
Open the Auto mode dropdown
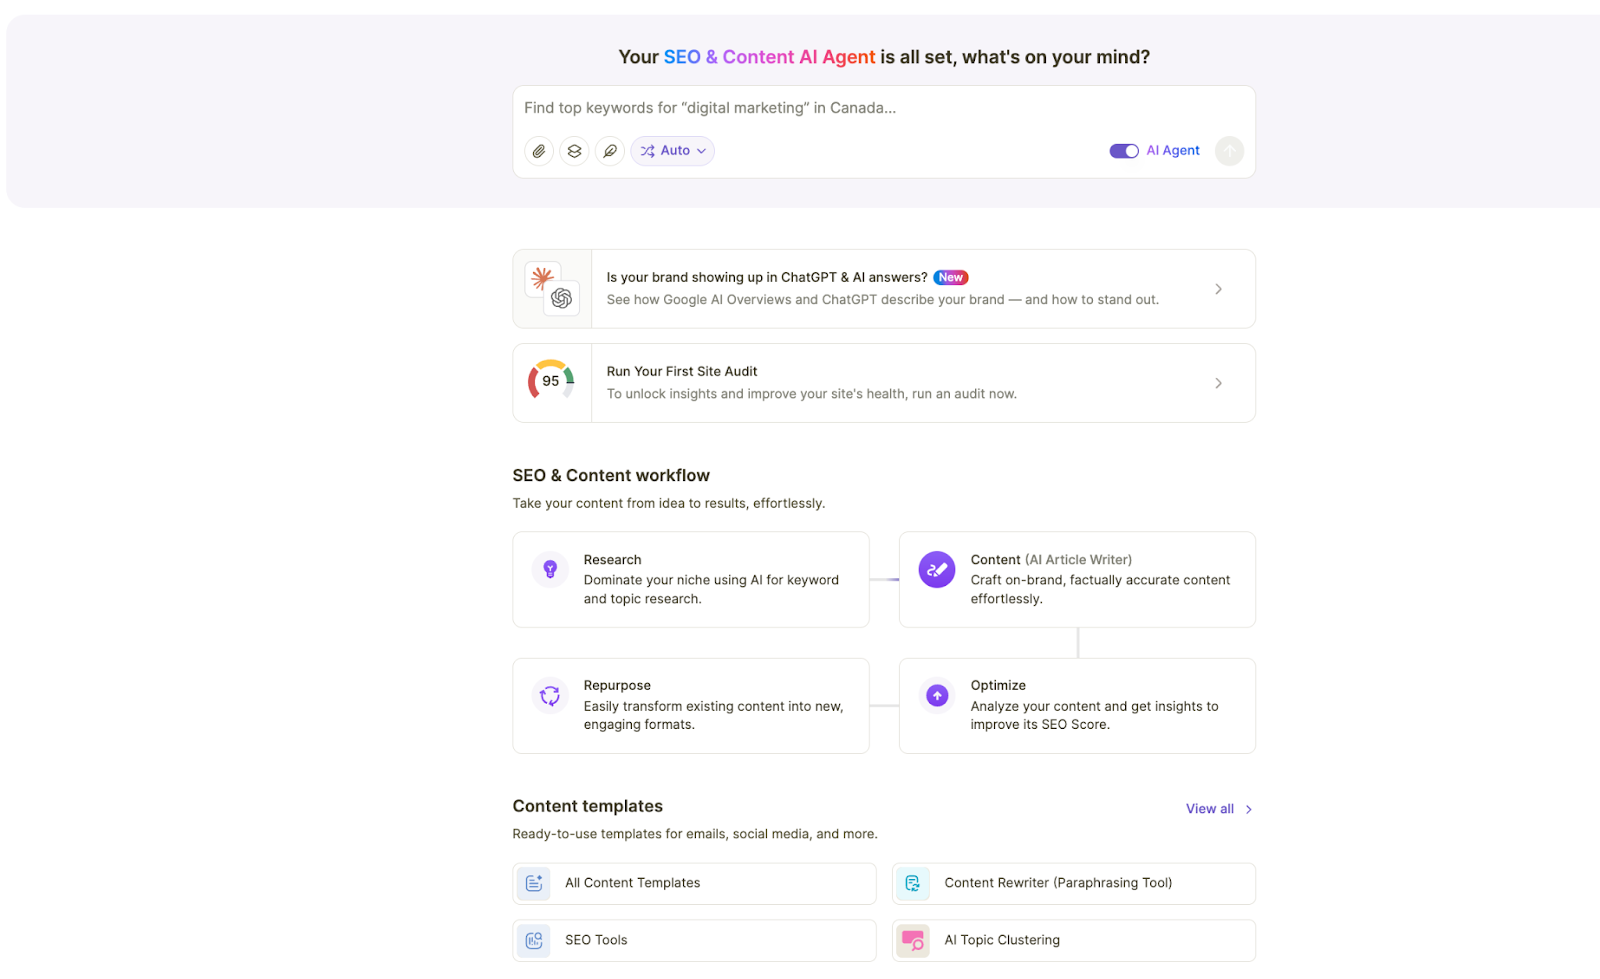tap(671, 150)
